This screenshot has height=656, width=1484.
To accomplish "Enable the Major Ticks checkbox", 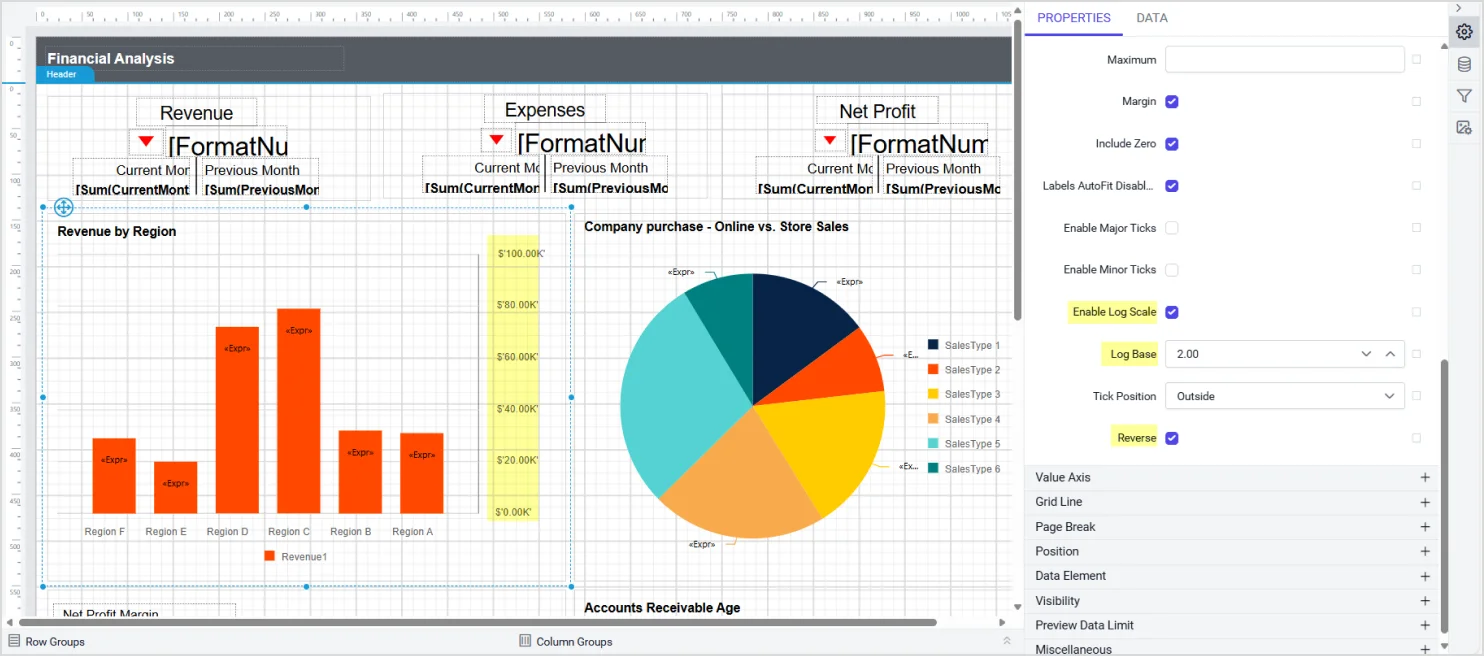I will coord(1172,228).
